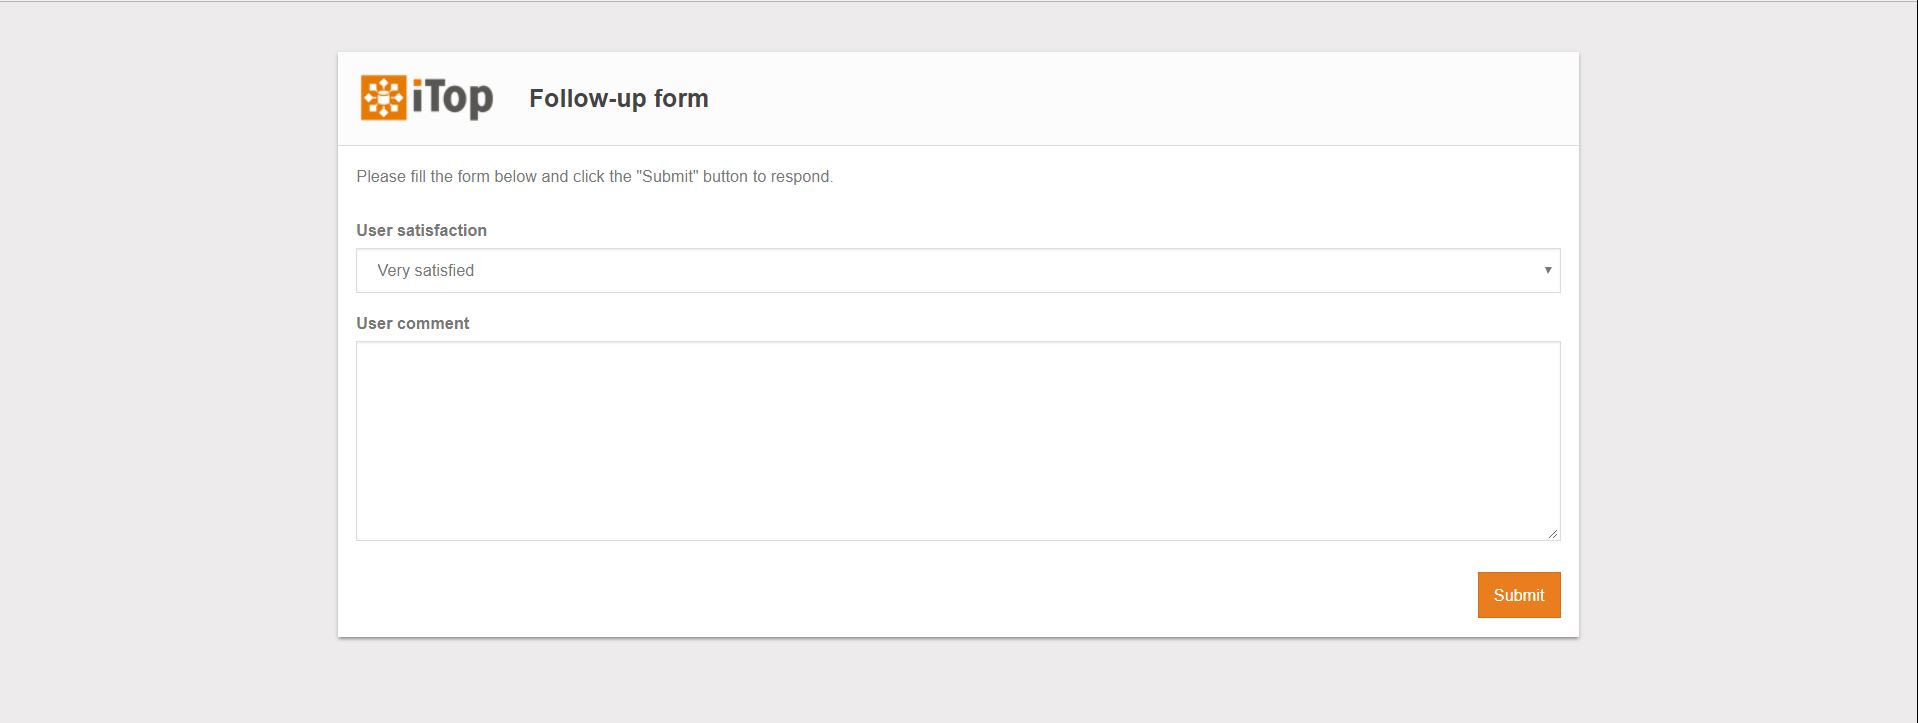1918x723 pixels.
Task: Click the textarea resize grip icon
Action: coord(1552,533)
